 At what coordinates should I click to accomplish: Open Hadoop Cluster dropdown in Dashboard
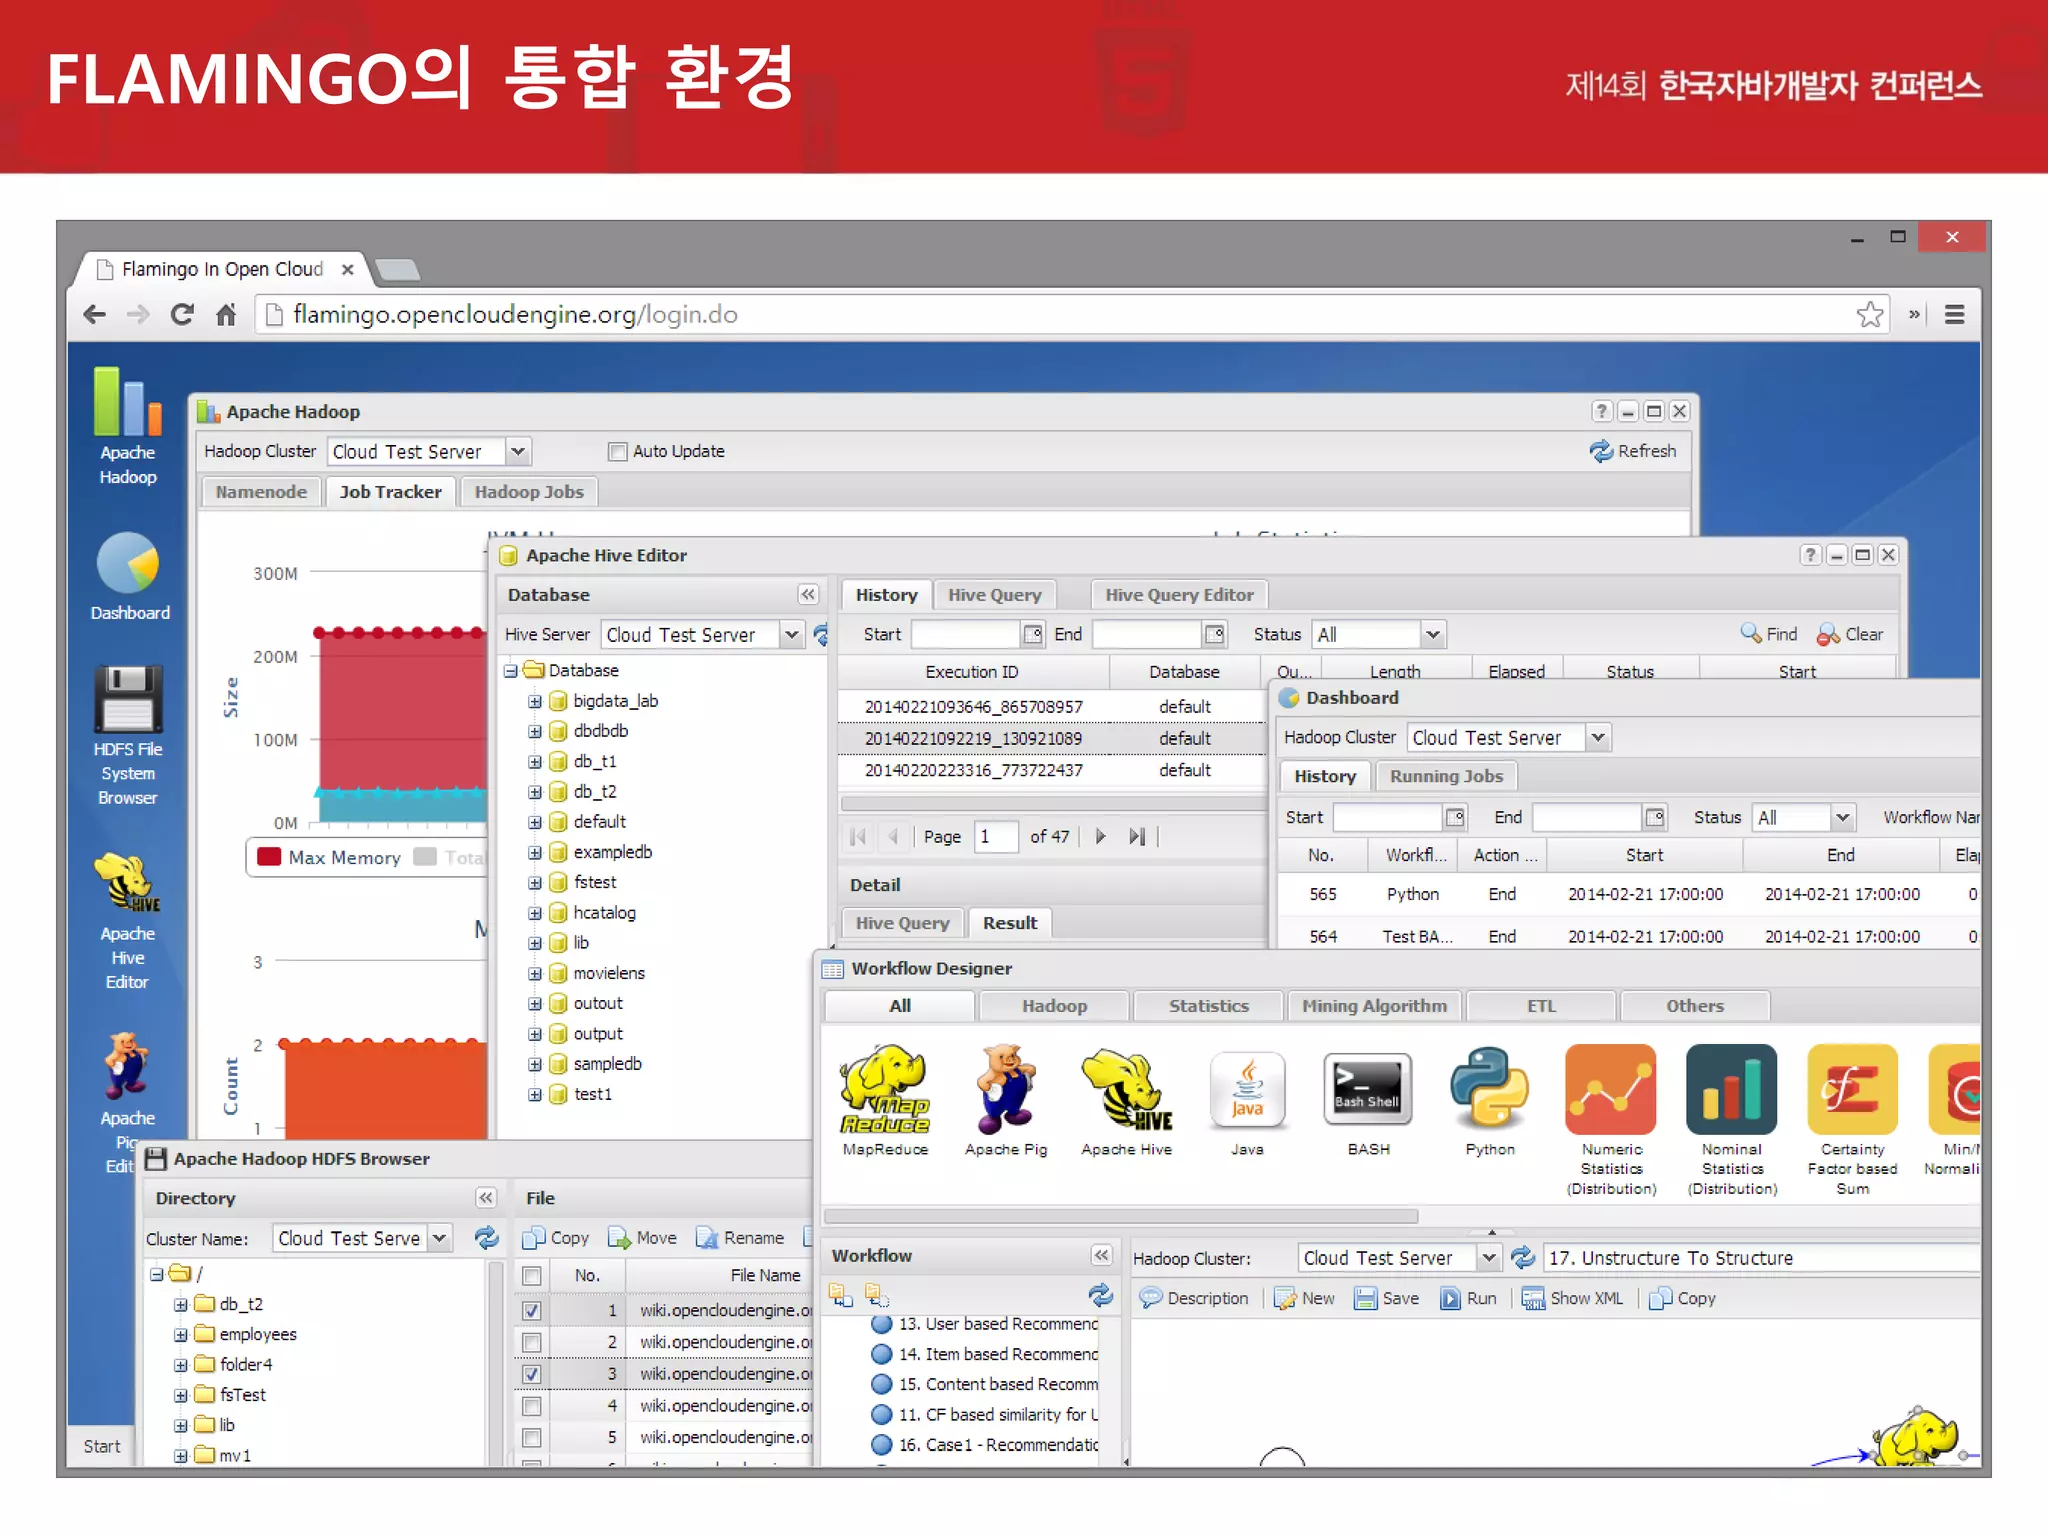click(1598, 737)
